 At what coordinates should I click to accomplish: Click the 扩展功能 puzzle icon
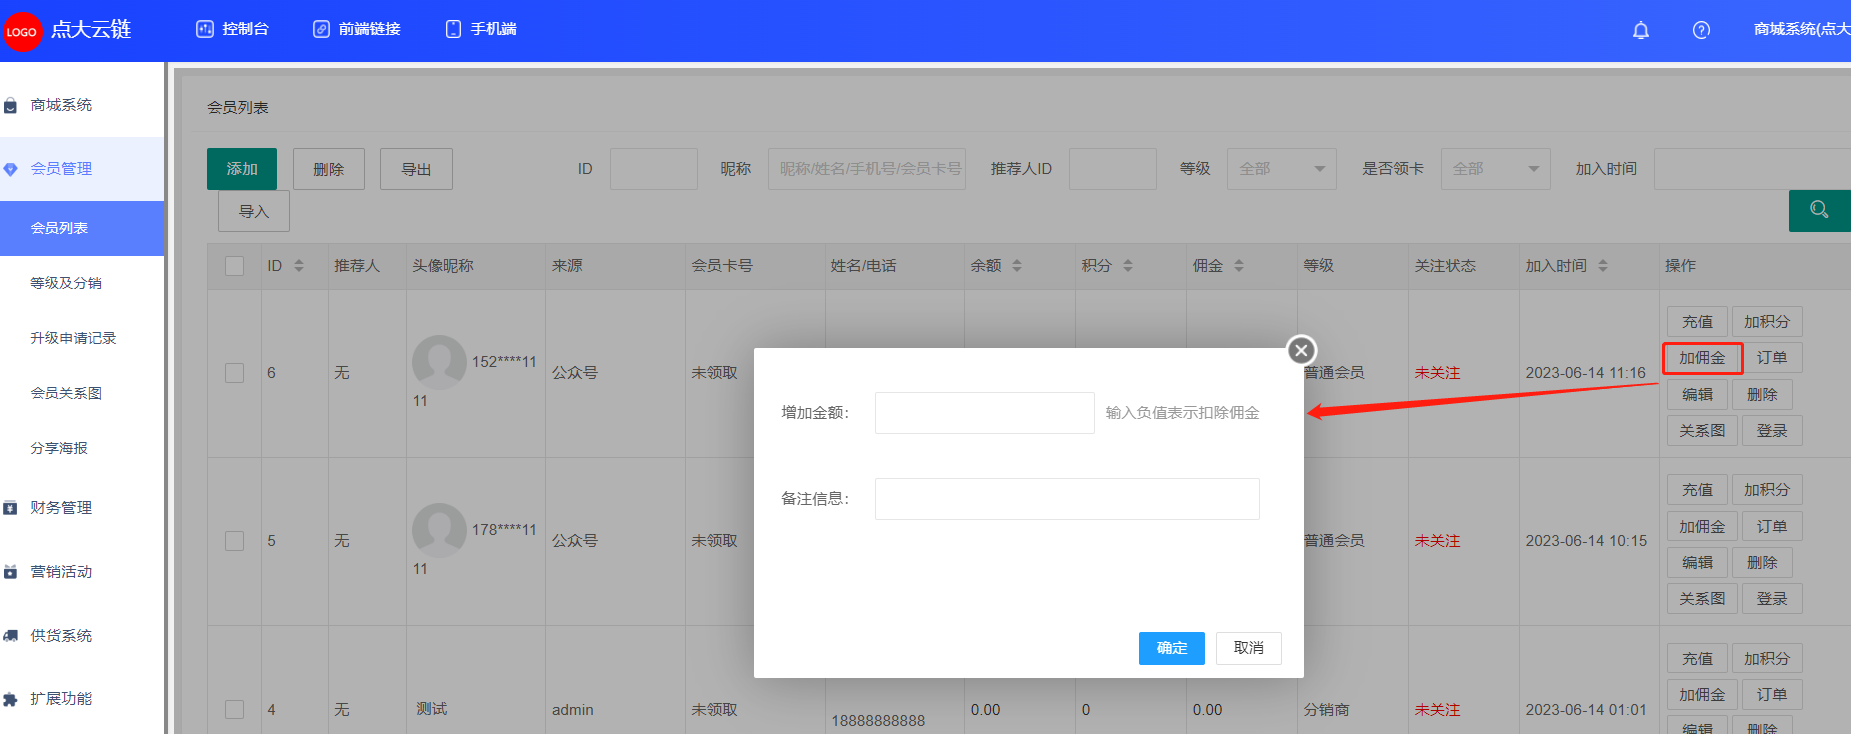[x=10, y=699]
